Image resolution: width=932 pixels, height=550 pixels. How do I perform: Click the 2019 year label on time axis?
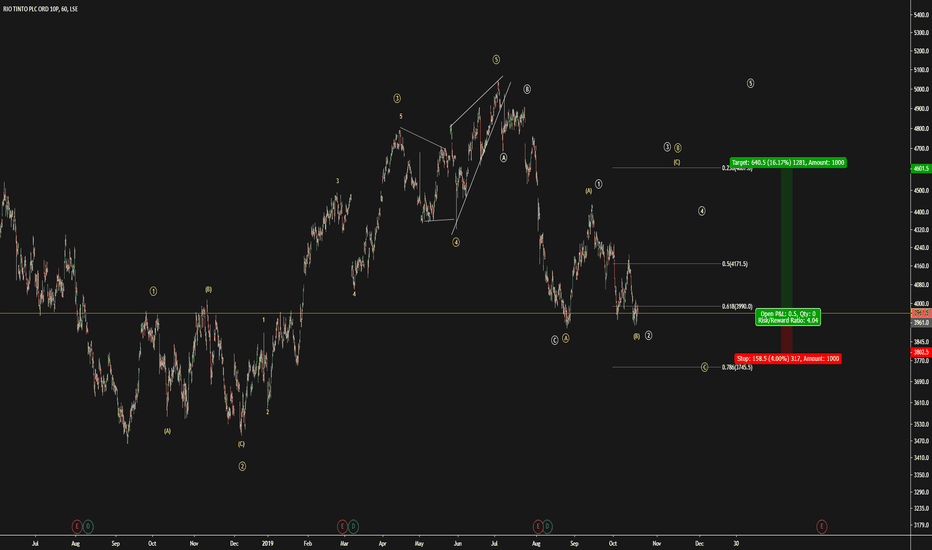point(267,543)
